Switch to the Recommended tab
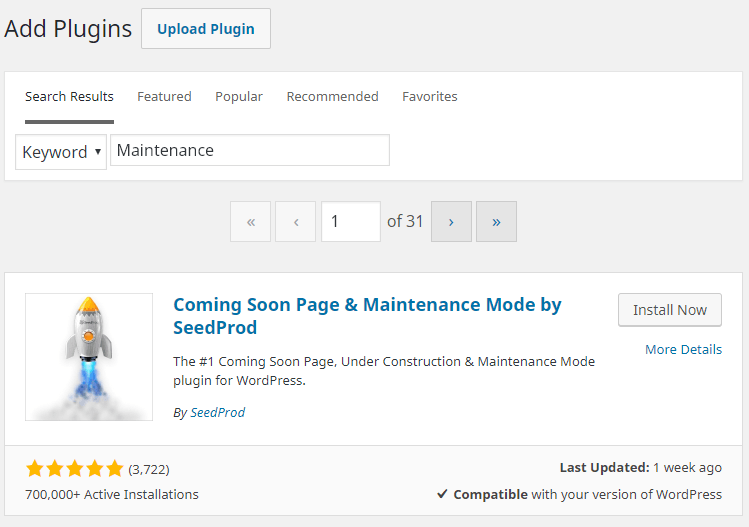Screen dimensions: 749x527 click(332, 97)
